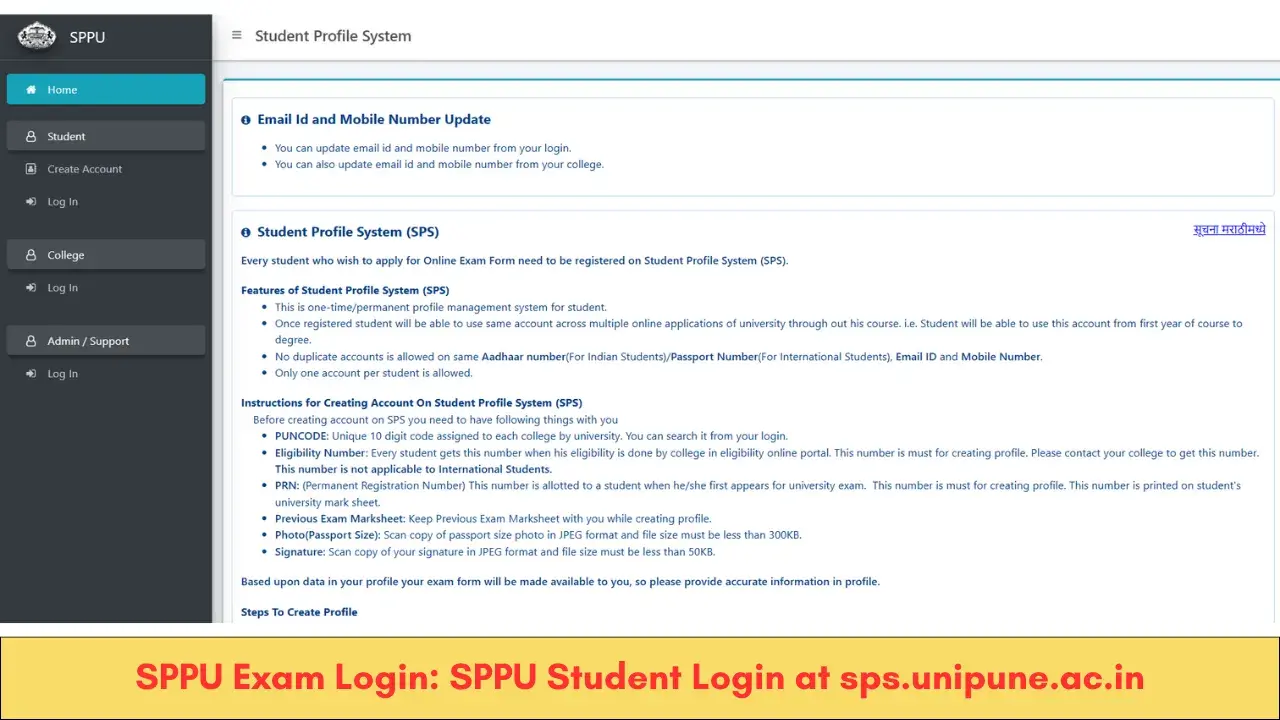Click the SPPU university logo
The image size is (1280, 720).
(x=37, y=36)
